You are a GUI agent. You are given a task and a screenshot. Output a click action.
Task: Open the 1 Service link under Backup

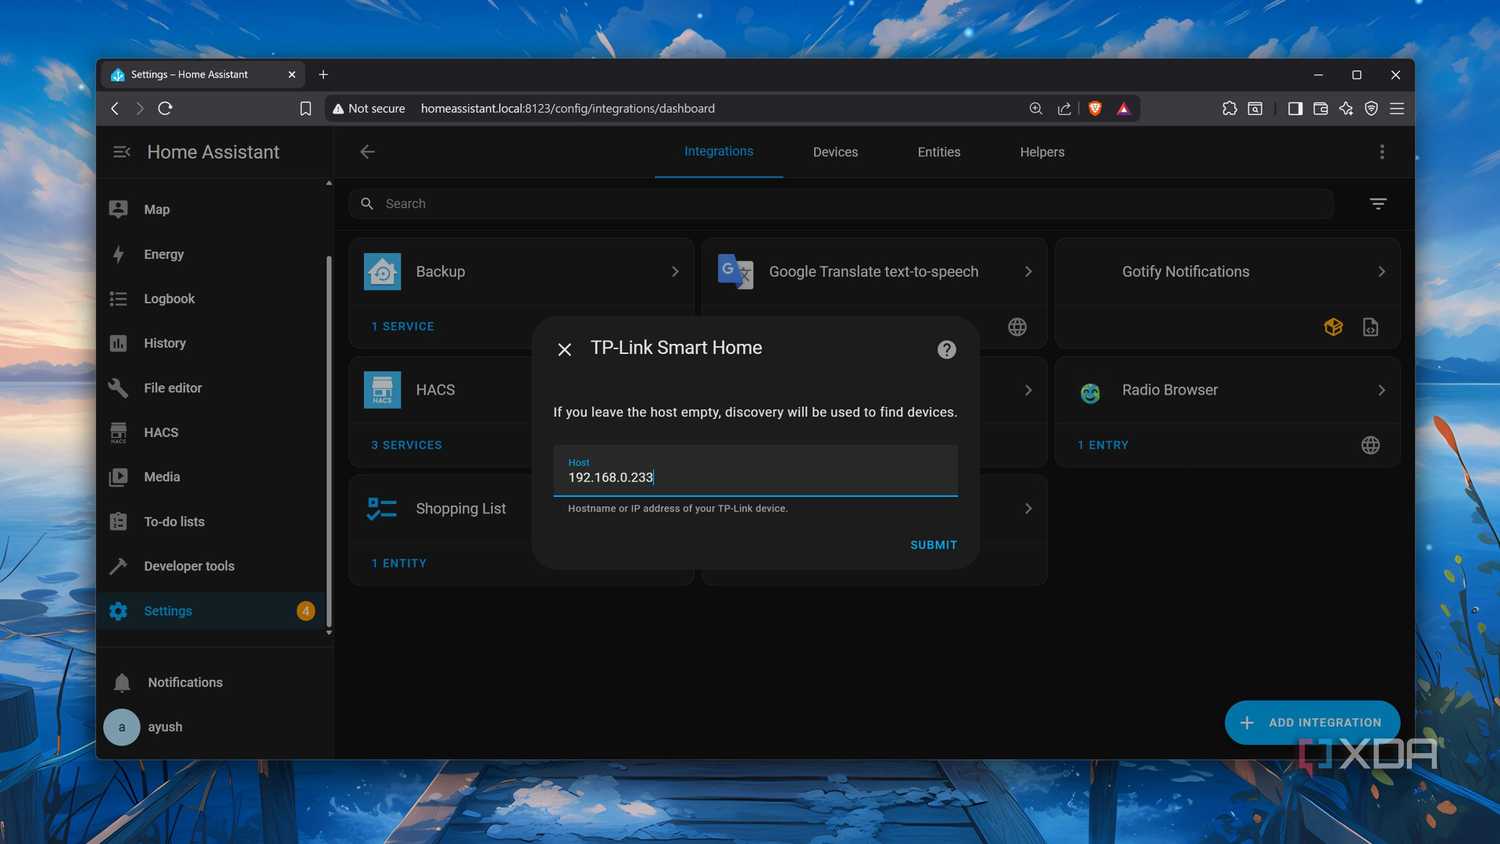(403, 327)
